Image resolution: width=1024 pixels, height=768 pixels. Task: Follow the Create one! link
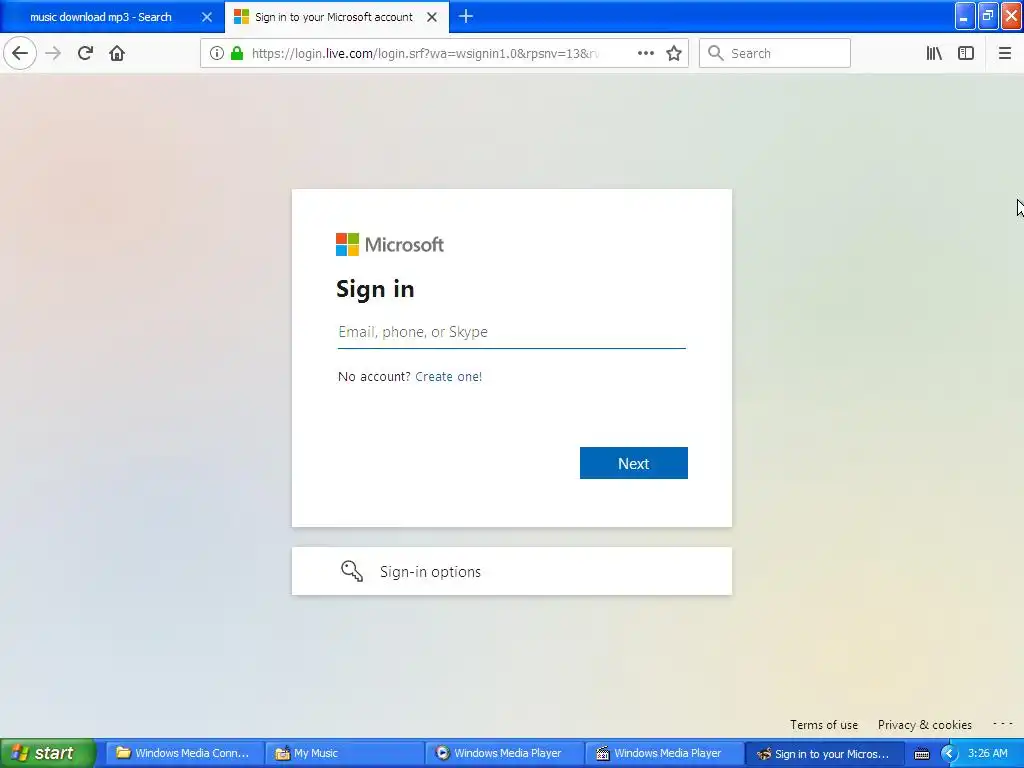pos(448,376)
